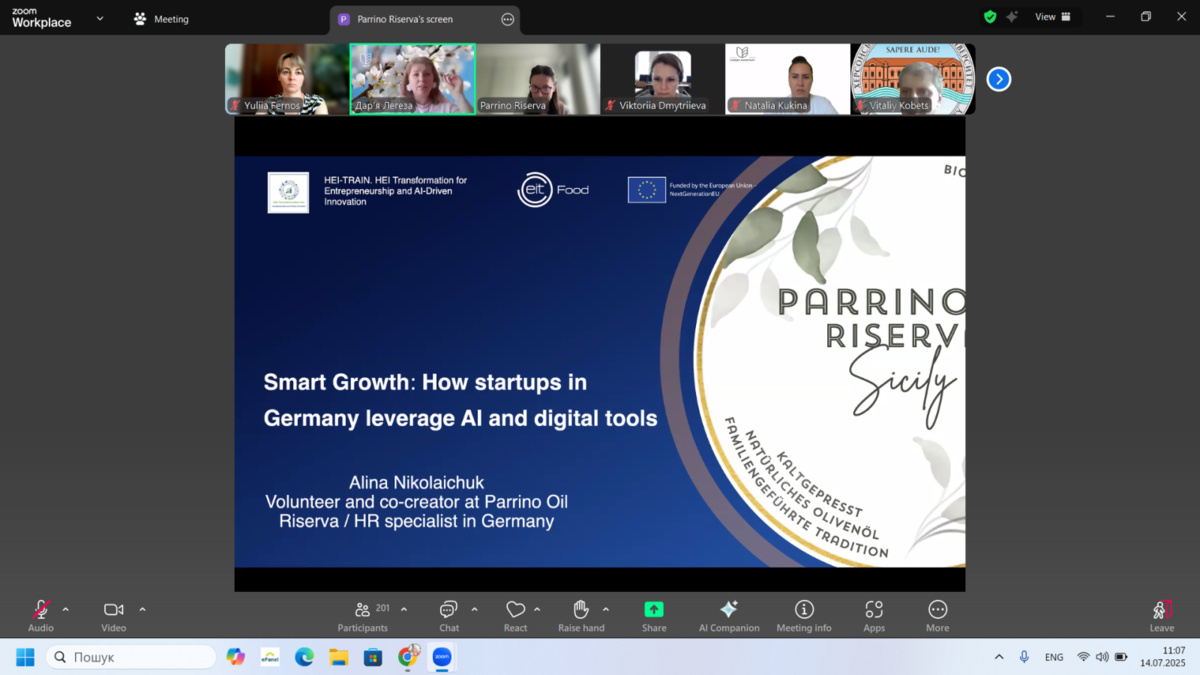The height and width of the screenshot is (675, 1200).
Task: Open the Windows Start menu
Action: click(x=25, y=657)
